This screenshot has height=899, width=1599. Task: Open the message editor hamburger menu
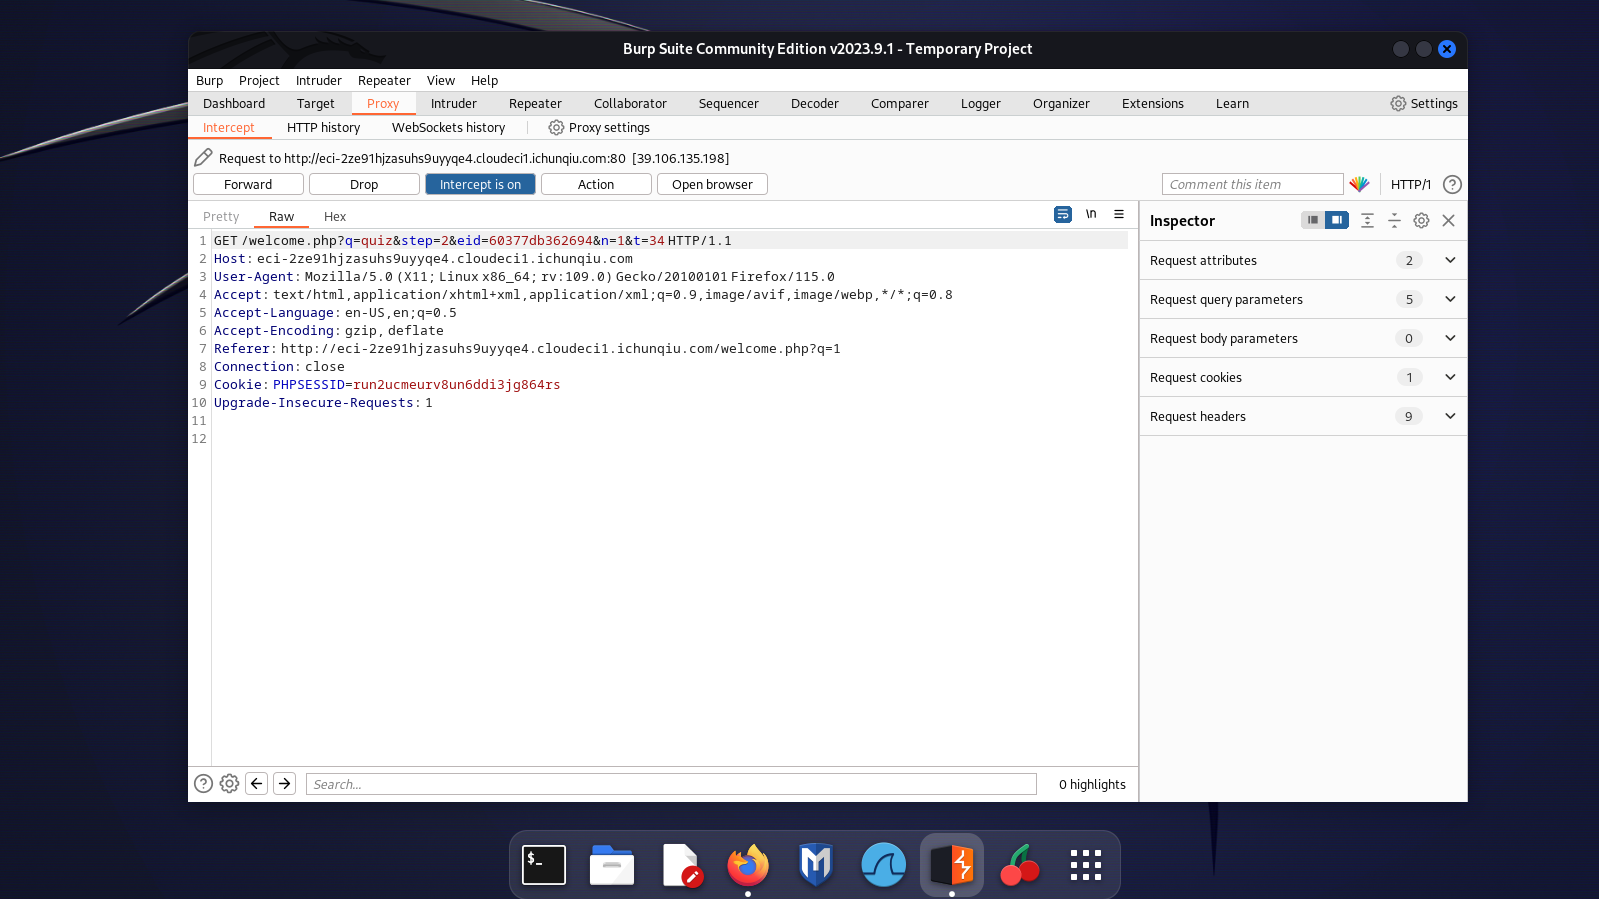click(x=1119, y=214)
